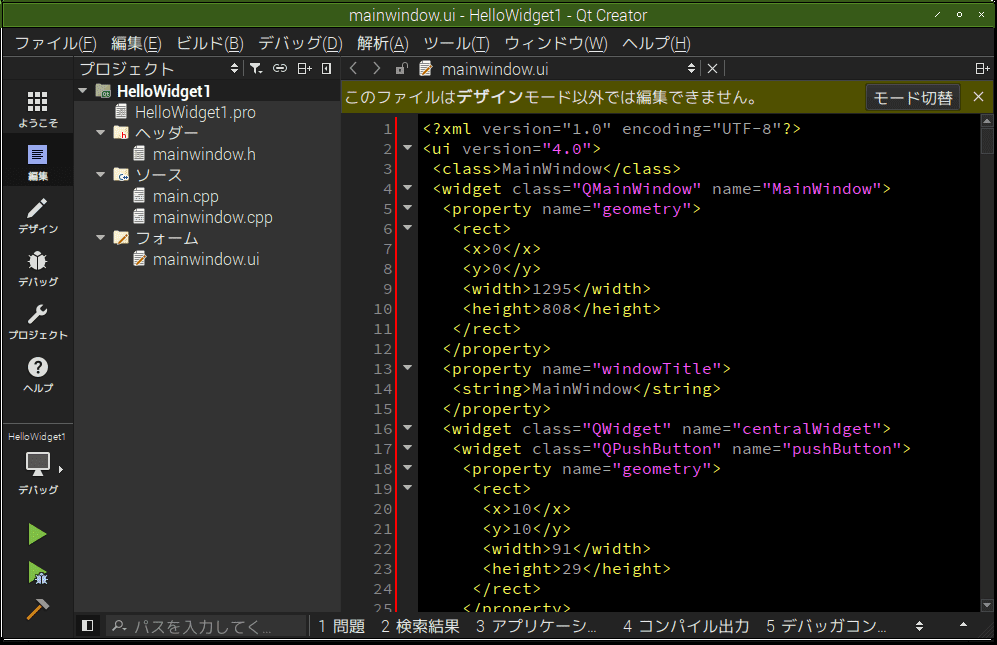Open the ビルド(B) menu
Image resolution: width=997 pixels, height=645 pixels.
click(x=210, y=43)
